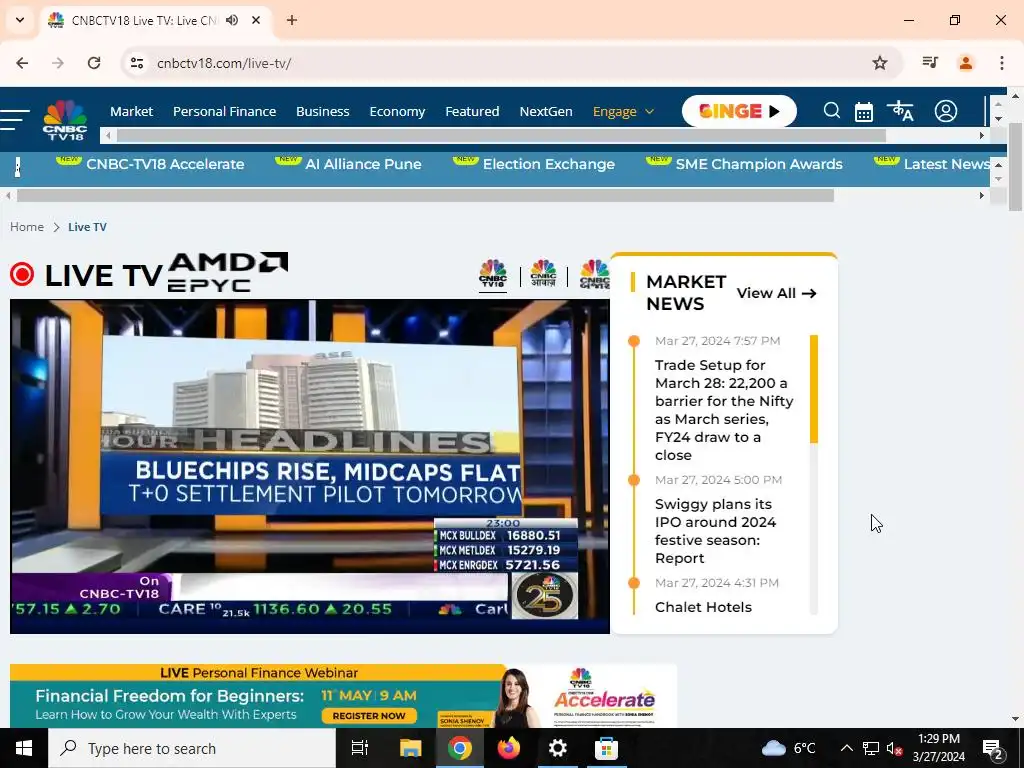
Task: Open Microsoft Store from taskbar
Action: pyautogui.click(x=607, y=748)
